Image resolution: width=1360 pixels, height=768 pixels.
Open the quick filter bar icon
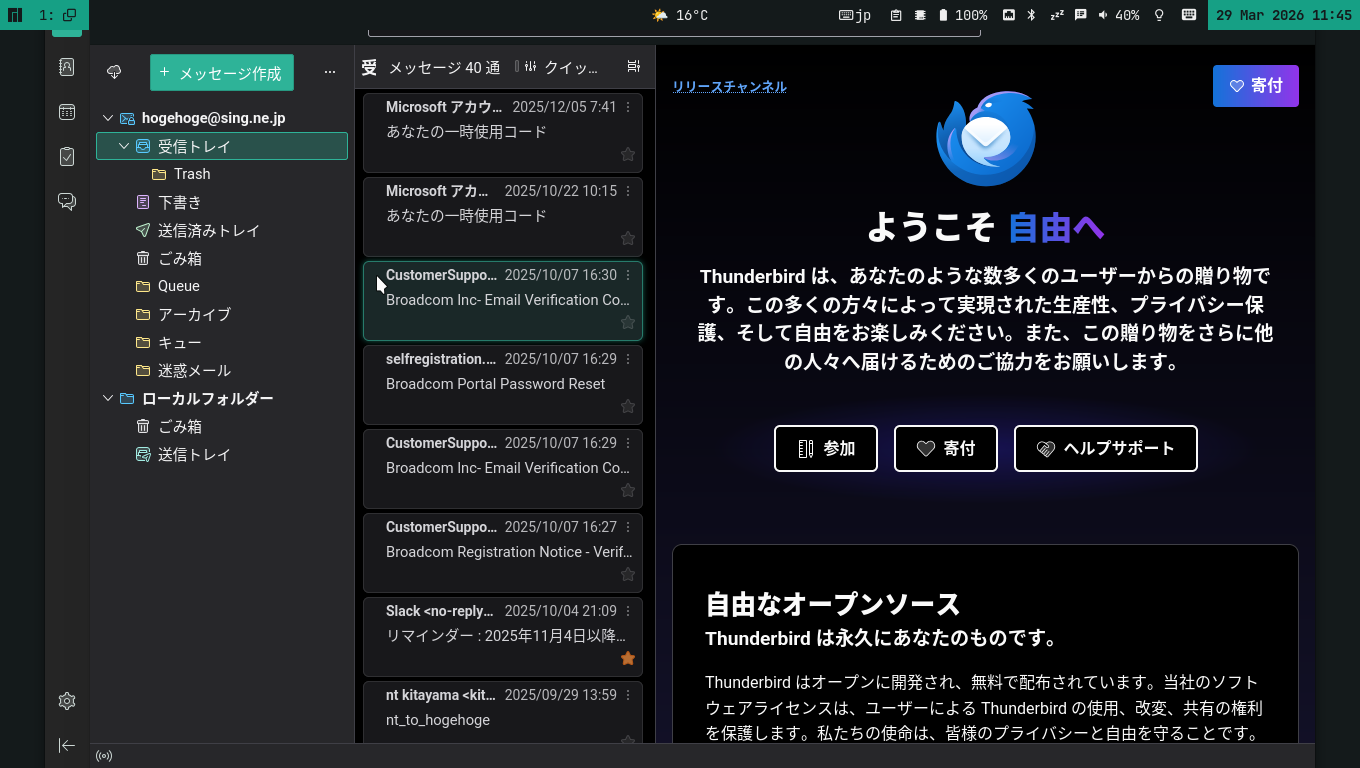click(x=528, y=67)
